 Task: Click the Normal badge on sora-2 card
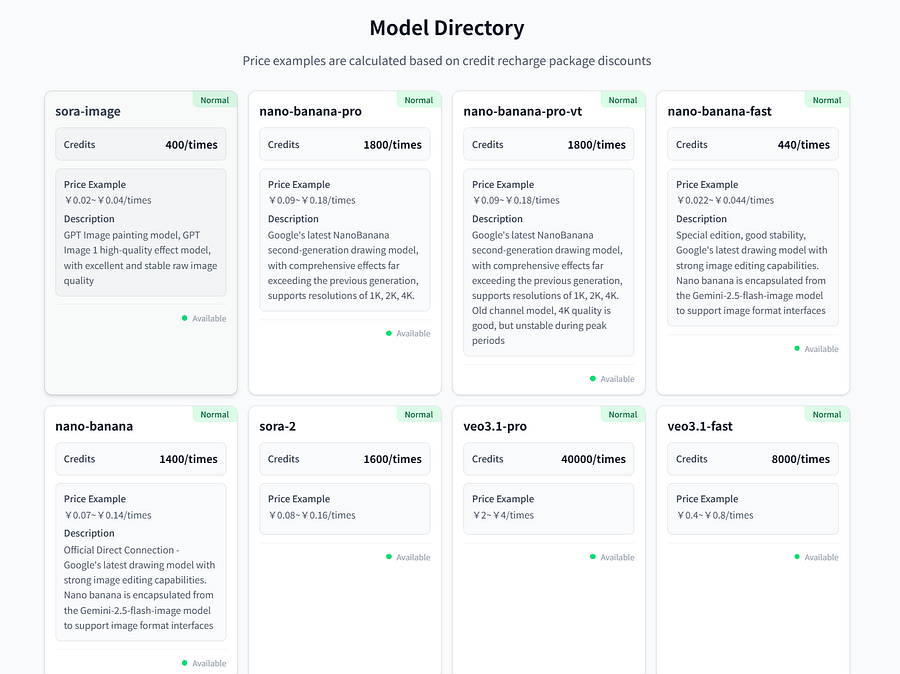point(418,415)
